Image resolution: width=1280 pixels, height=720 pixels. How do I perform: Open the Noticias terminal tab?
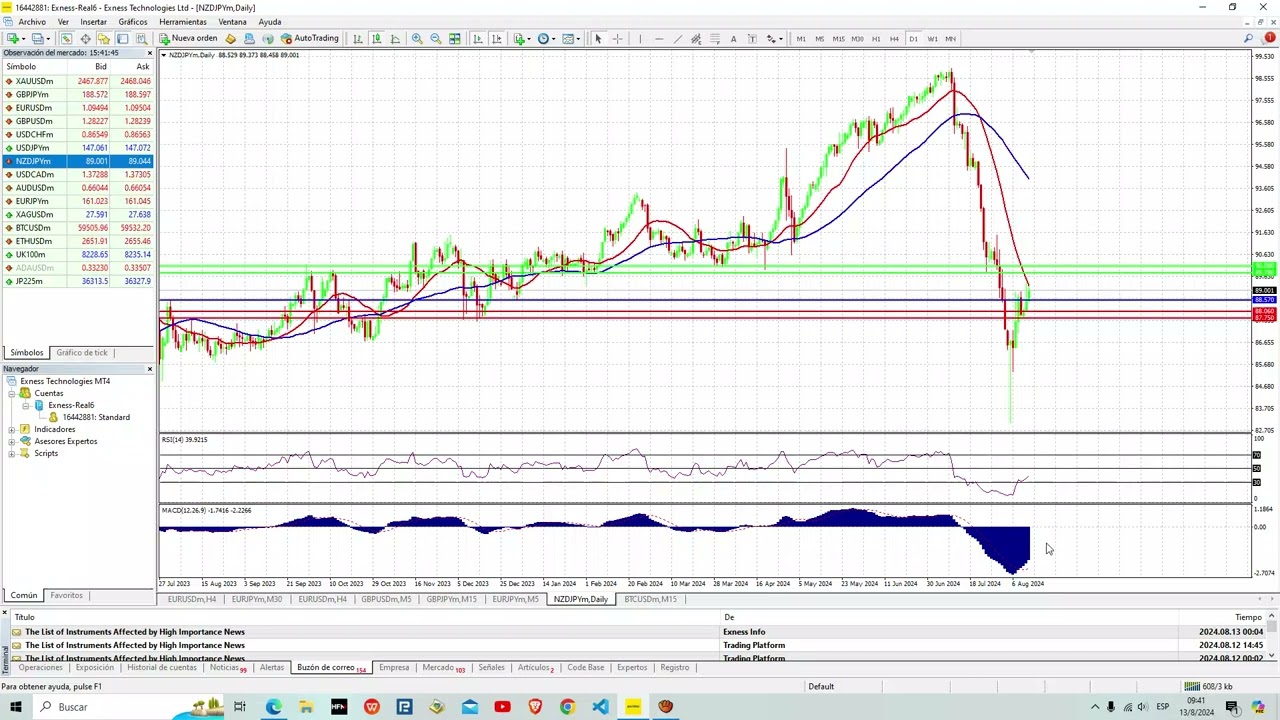tap(225, 667)
